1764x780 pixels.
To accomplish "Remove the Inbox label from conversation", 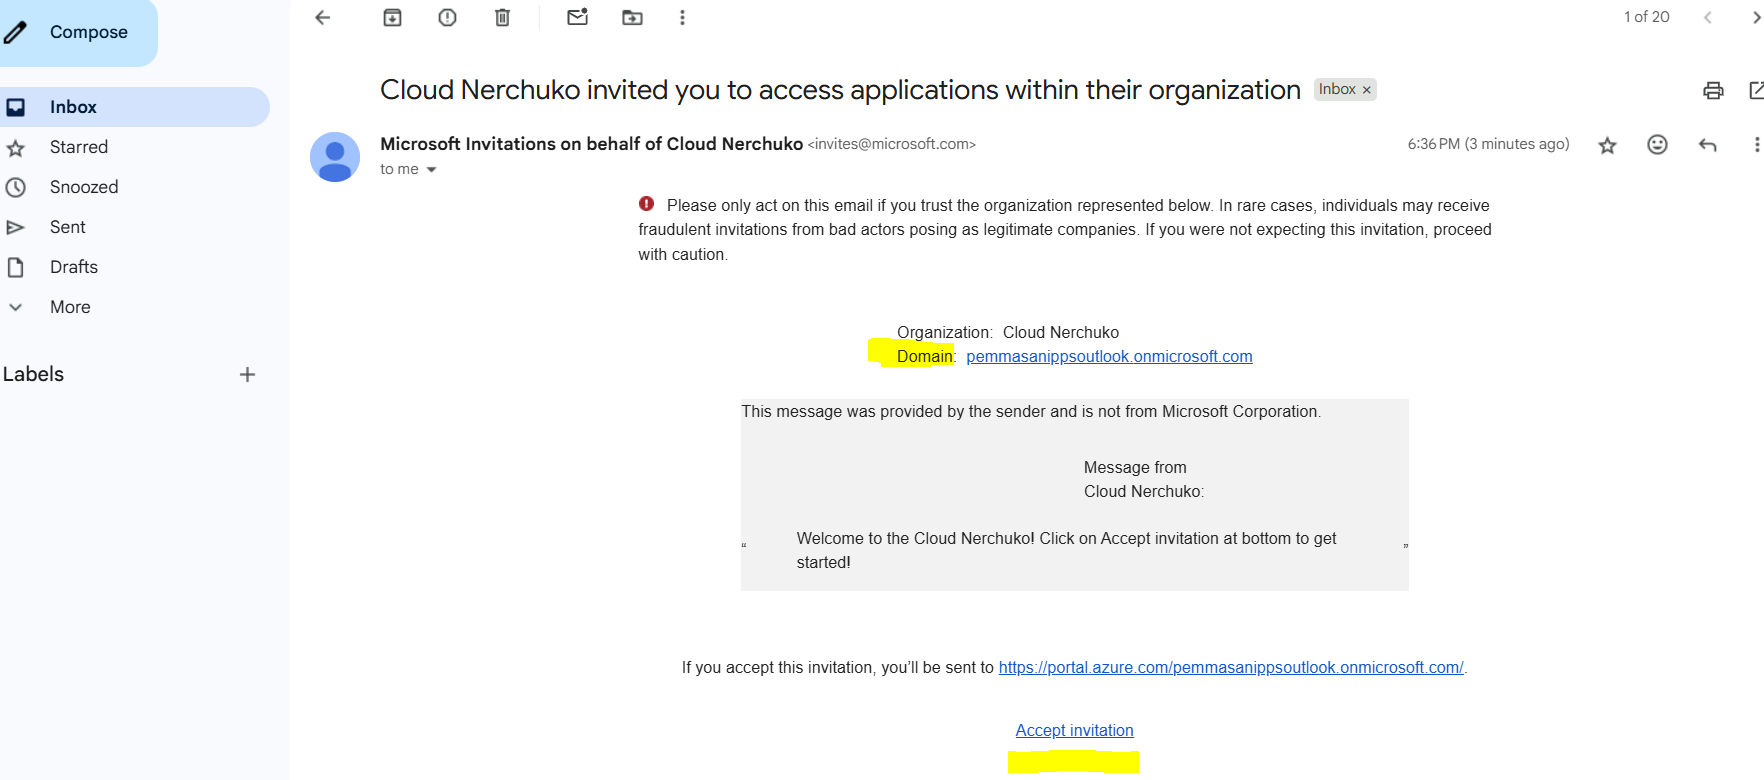I will 1366,90.
